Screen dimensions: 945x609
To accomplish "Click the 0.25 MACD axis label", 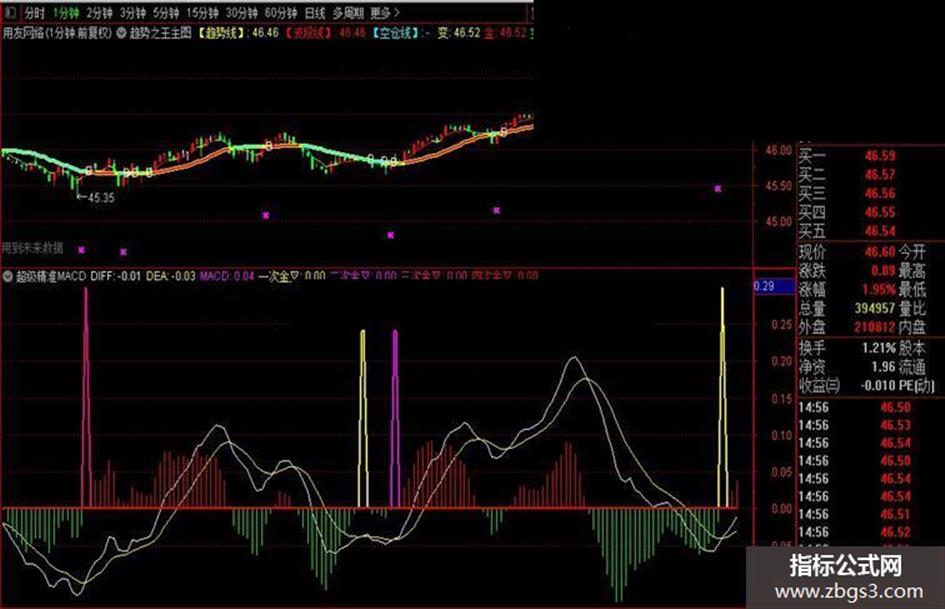I will coord(782,325).
